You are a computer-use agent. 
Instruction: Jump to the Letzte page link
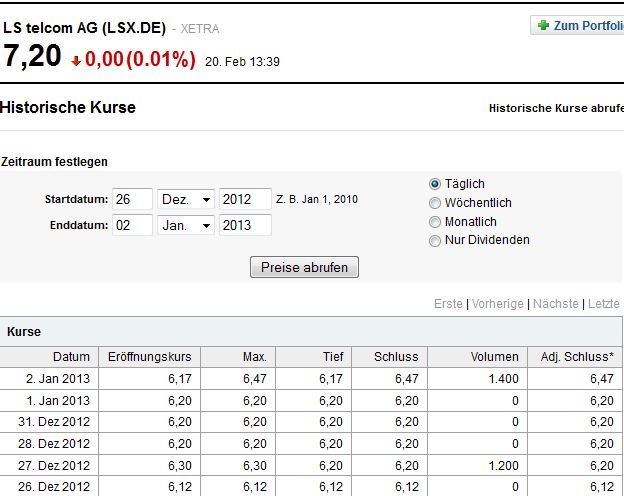(604, 304)
